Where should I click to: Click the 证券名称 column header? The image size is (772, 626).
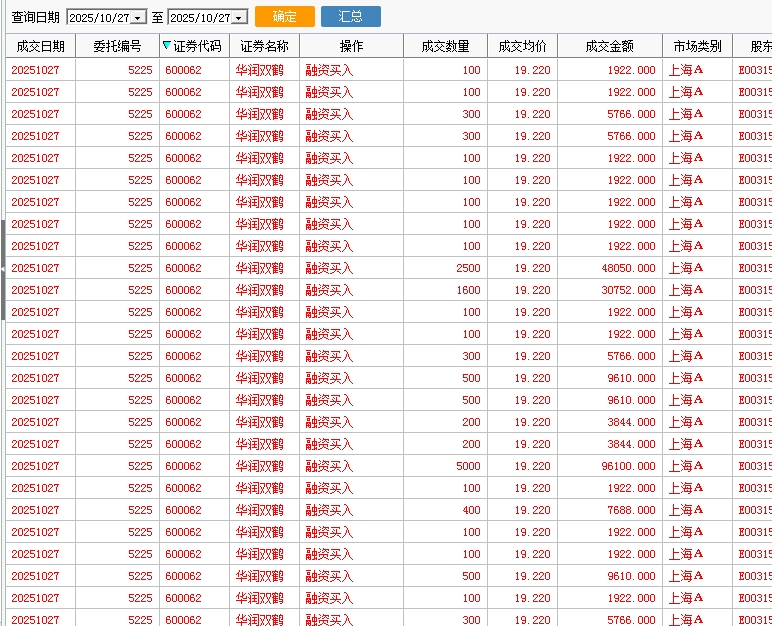pos(264,46)
